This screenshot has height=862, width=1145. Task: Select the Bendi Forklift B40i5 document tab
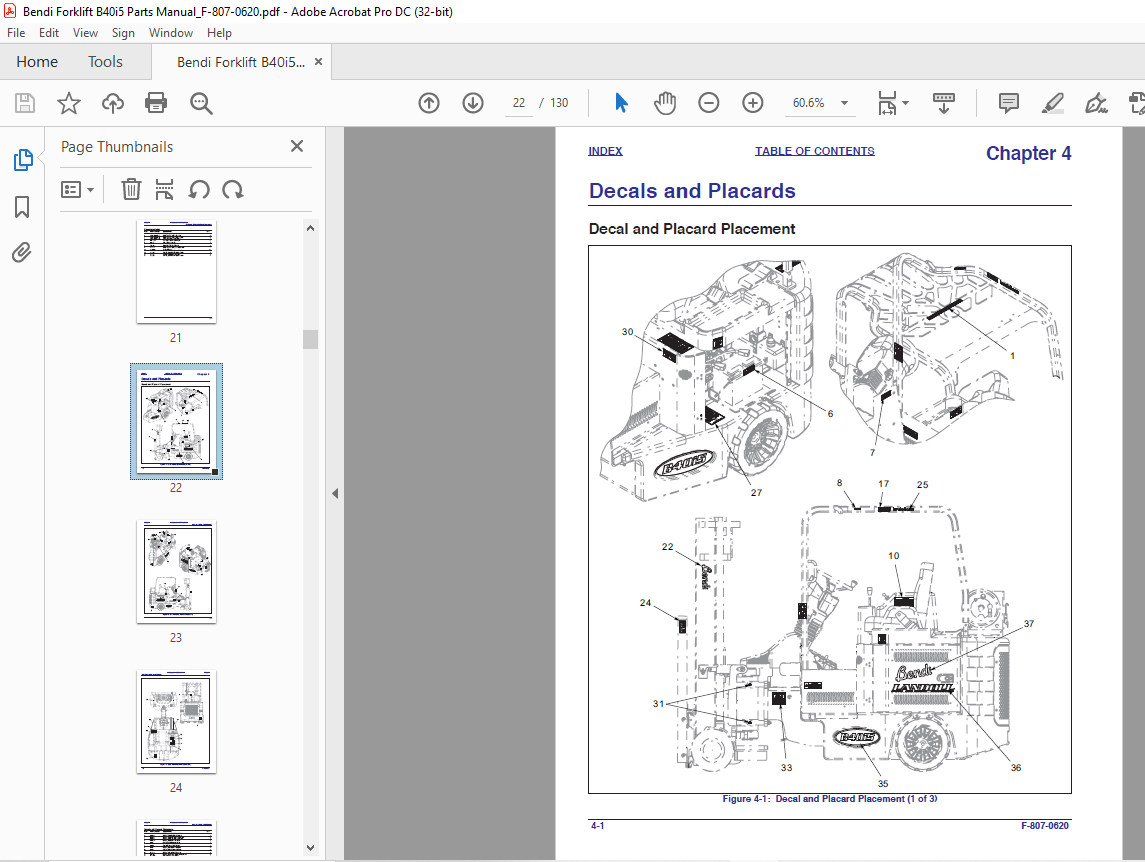[x=240, y=62]
